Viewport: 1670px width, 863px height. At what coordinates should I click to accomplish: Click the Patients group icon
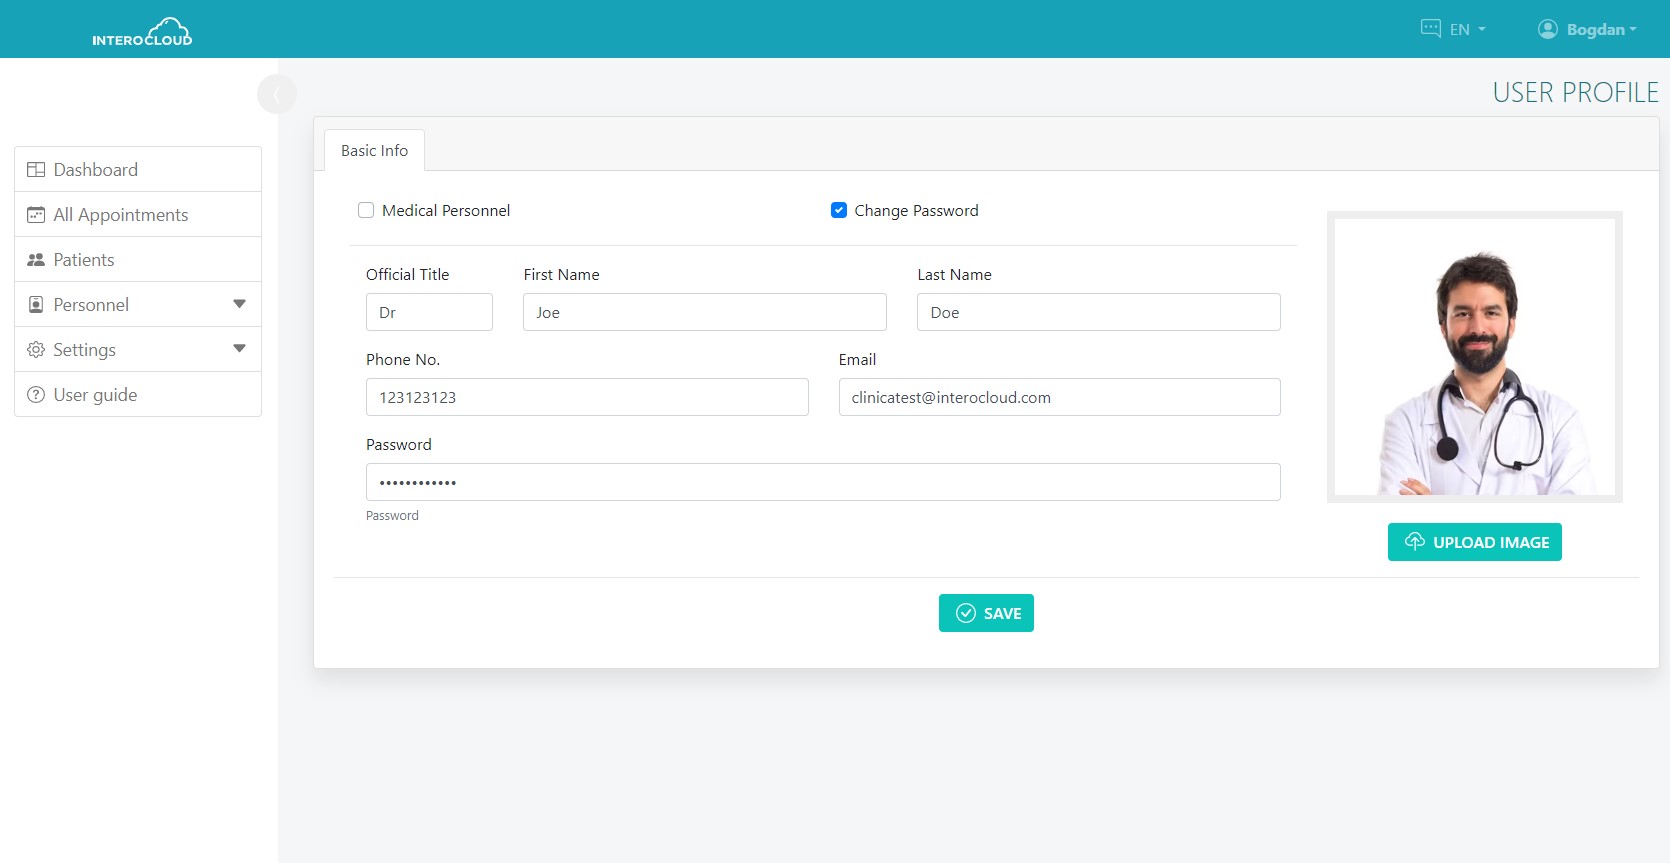point(36,260)
